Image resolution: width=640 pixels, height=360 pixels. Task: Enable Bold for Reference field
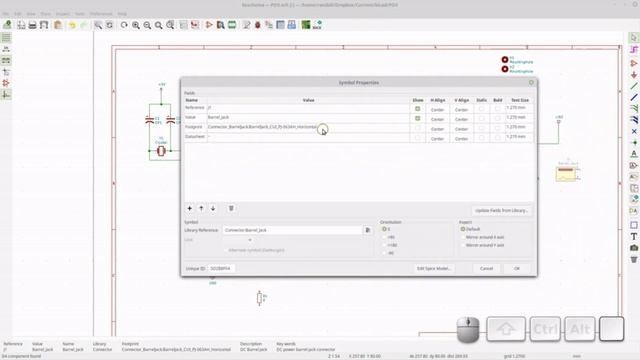pos(498,109)
